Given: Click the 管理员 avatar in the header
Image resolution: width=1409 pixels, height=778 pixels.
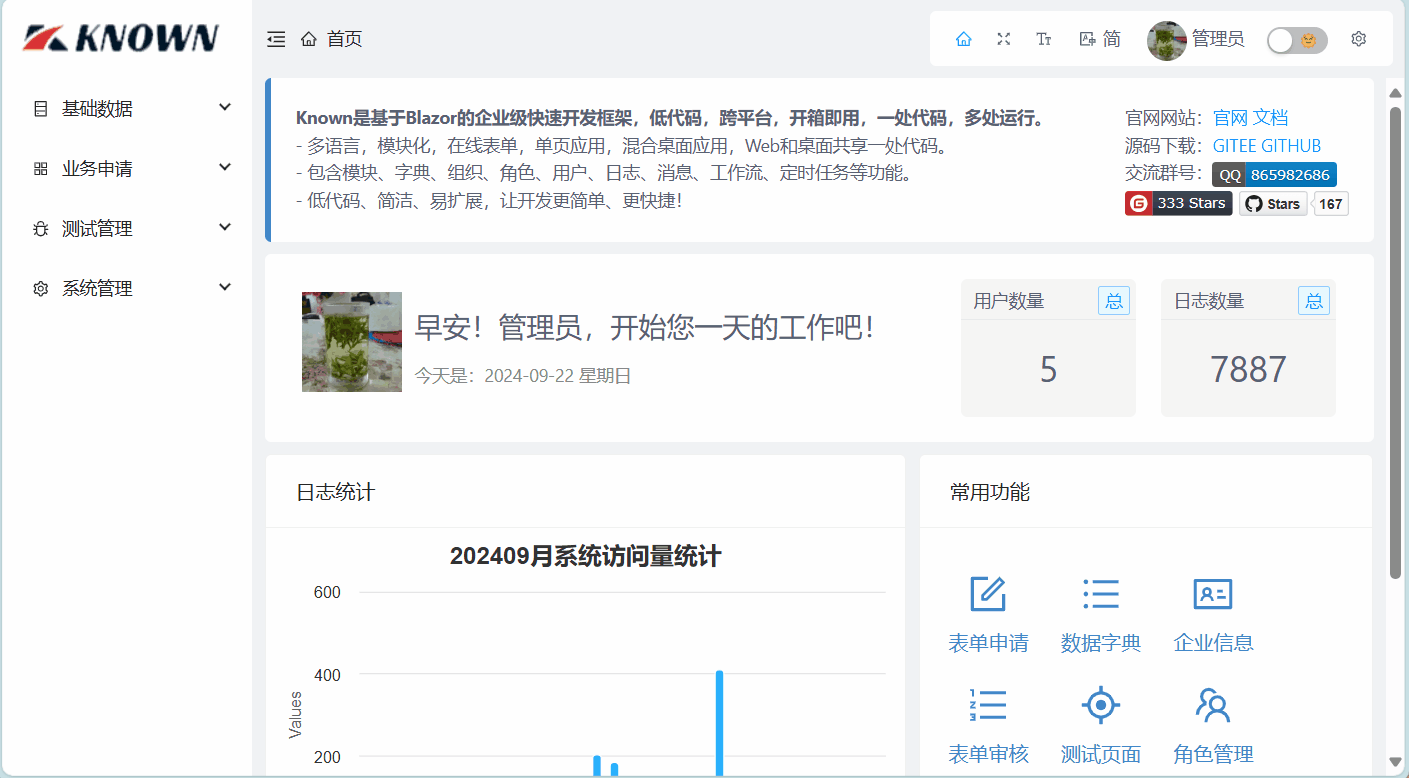Looking at the screenshot, I should point(1166,40).
